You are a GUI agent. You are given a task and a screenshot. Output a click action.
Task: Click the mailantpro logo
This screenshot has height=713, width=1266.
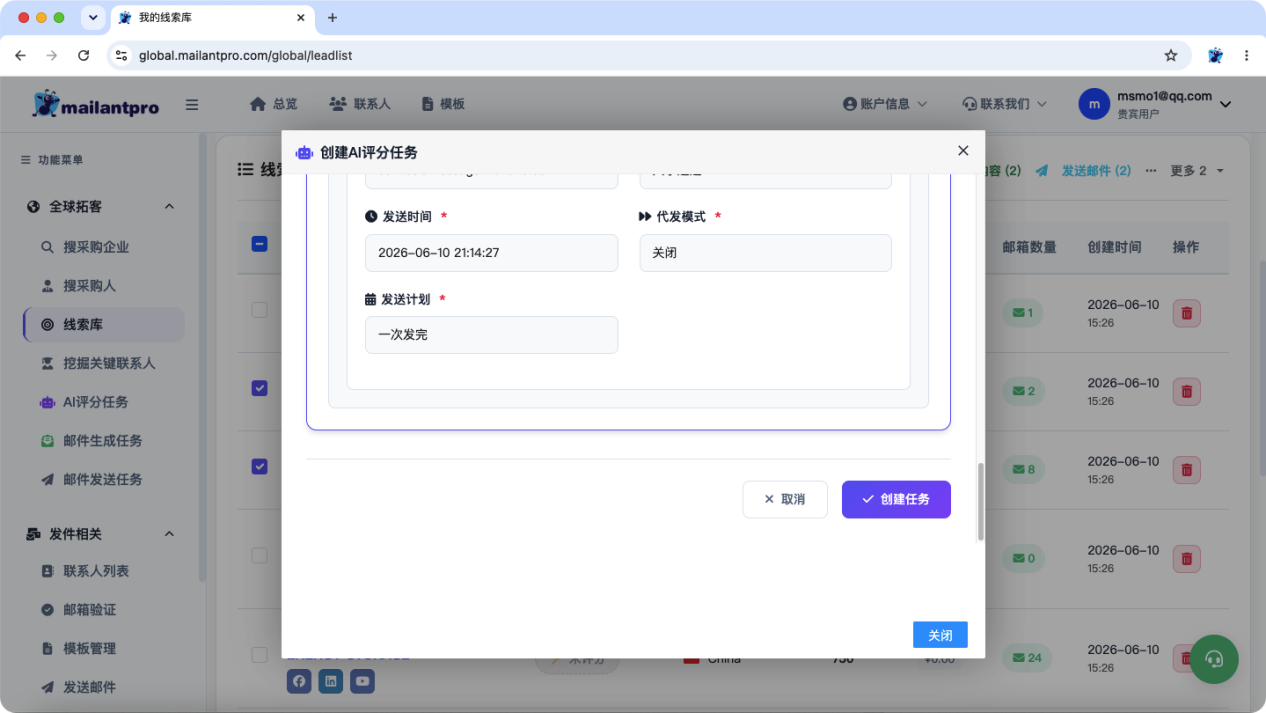coord(96,104)
